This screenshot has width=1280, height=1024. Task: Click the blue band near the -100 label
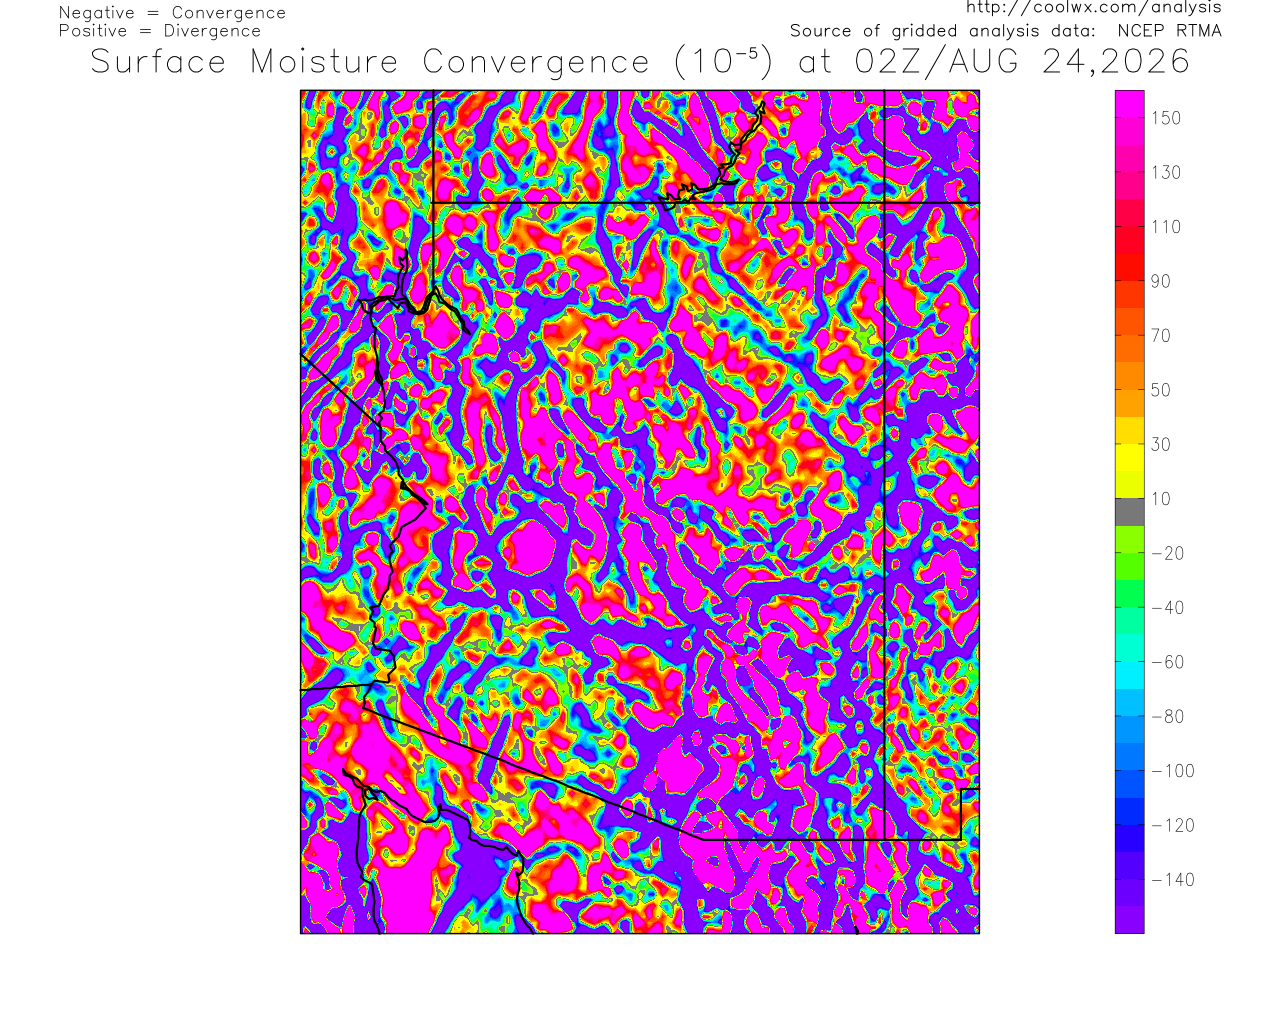(1130, 784)
